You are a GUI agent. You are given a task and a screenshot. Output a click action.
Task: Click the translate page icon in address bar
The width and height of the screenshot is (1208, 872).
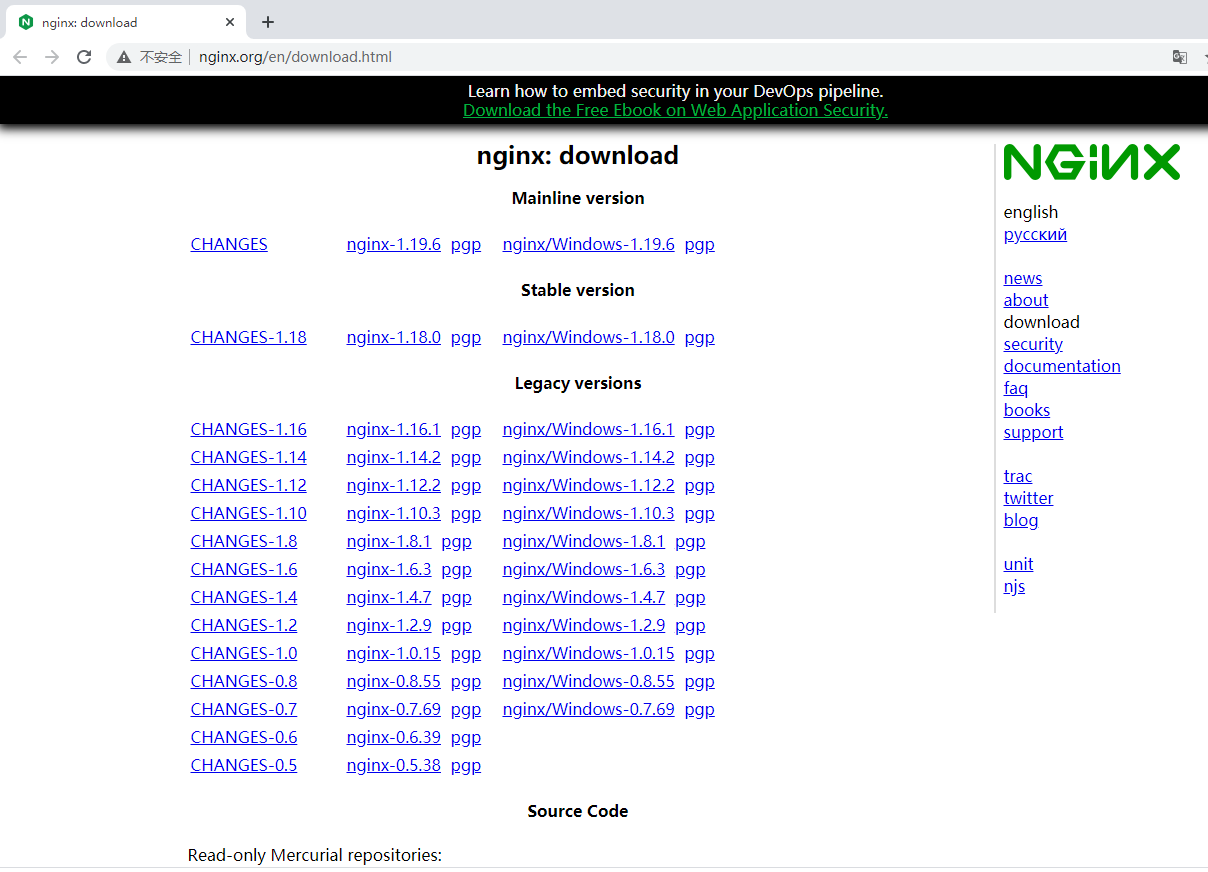(1180, 57)
